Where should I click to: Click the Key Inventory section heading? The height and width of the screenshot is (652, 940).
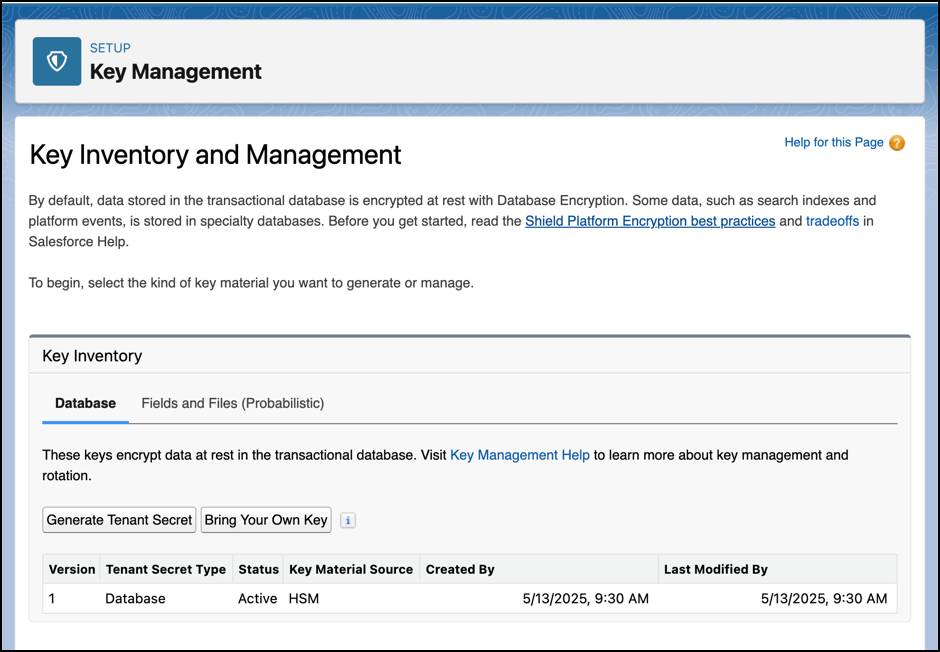coord(92,356)
